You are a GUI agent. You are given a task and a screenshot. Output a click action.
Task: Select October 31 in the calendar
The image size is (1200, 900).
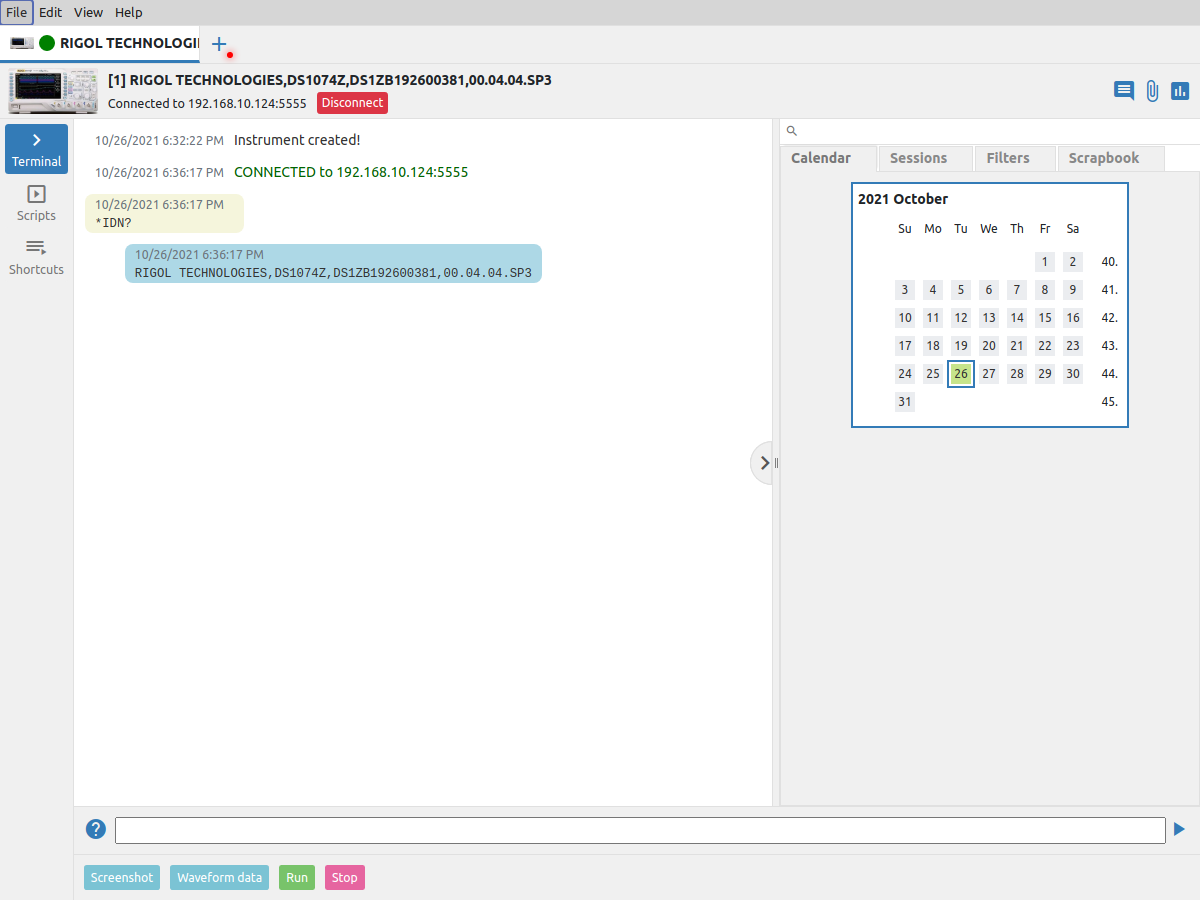905,402
